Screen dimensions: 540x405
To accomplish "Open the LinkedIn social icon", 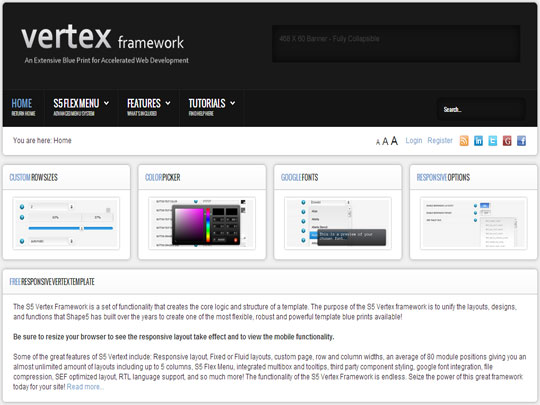I will [x=478, y=141].
